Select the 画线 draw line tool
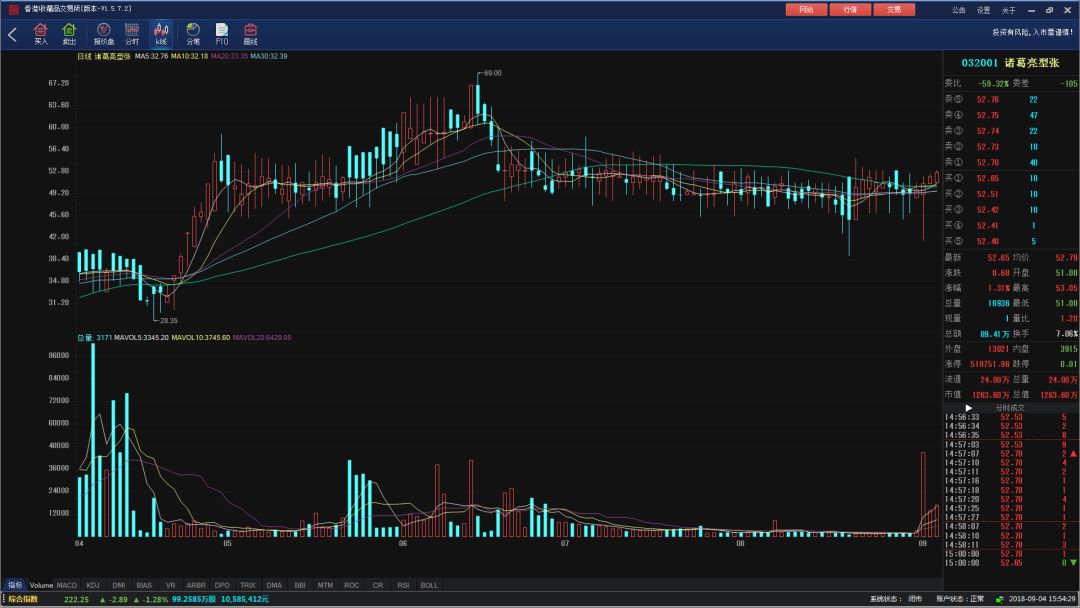This screenshot has width=1080, height=608. [x=251, y=34]
